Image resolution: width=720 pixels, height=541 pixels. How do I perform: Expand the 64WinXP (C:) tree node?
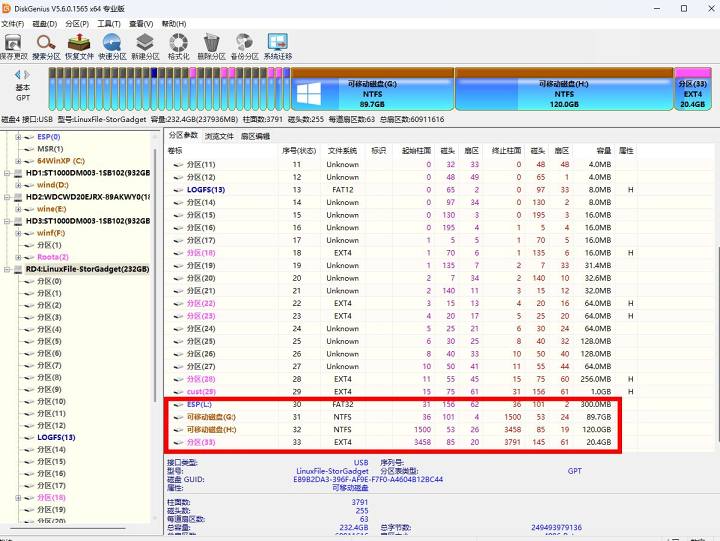click(x=18, y=161)
